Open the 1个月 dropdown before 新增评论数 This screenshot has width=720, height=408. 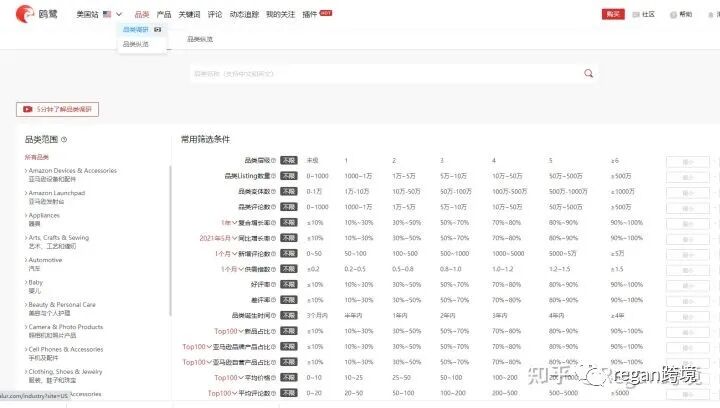226,254
